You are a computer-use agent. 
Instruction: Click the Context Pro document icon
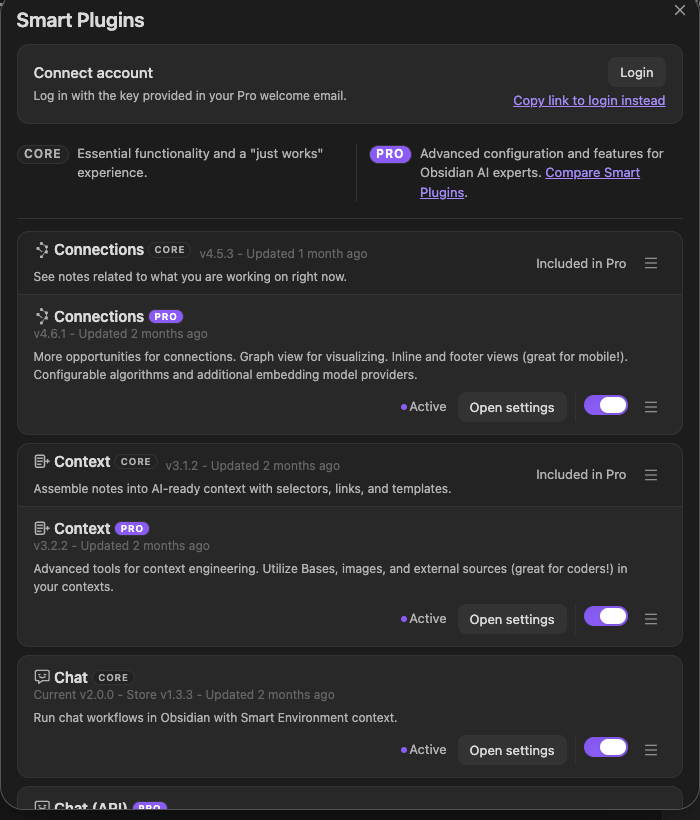(42, 528)
